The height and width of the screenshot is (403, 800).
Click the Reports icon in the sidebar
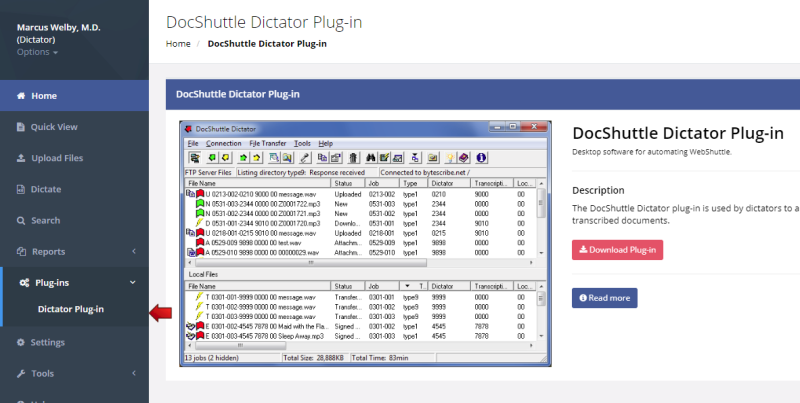point(21,251)
